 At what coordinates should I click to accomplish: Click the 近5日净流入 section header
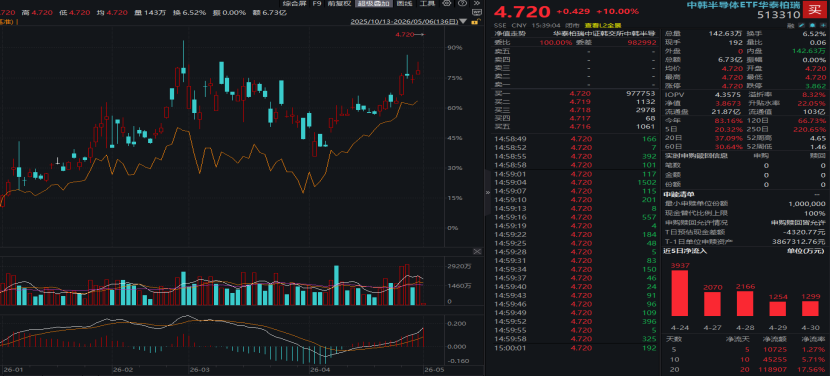(x=685, y=250)
